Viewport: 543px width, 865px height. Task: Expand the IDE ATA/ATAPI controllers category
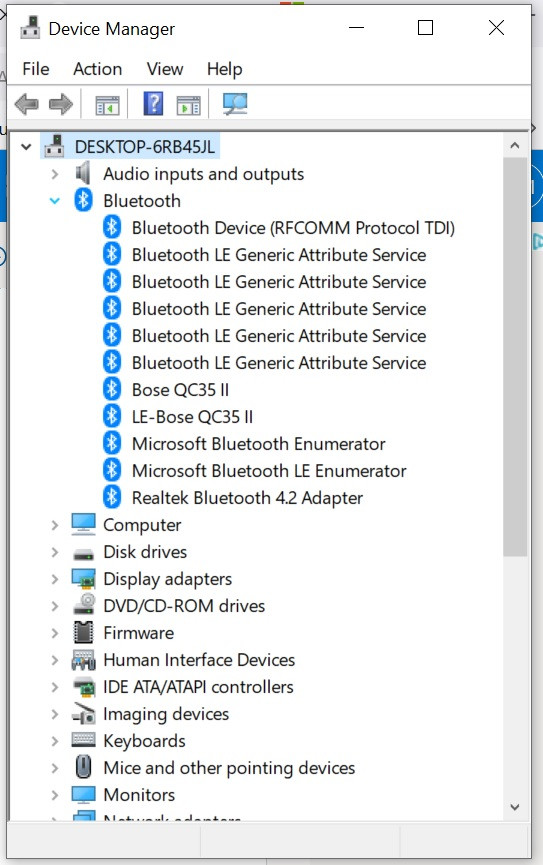click(x=55, y=687)
